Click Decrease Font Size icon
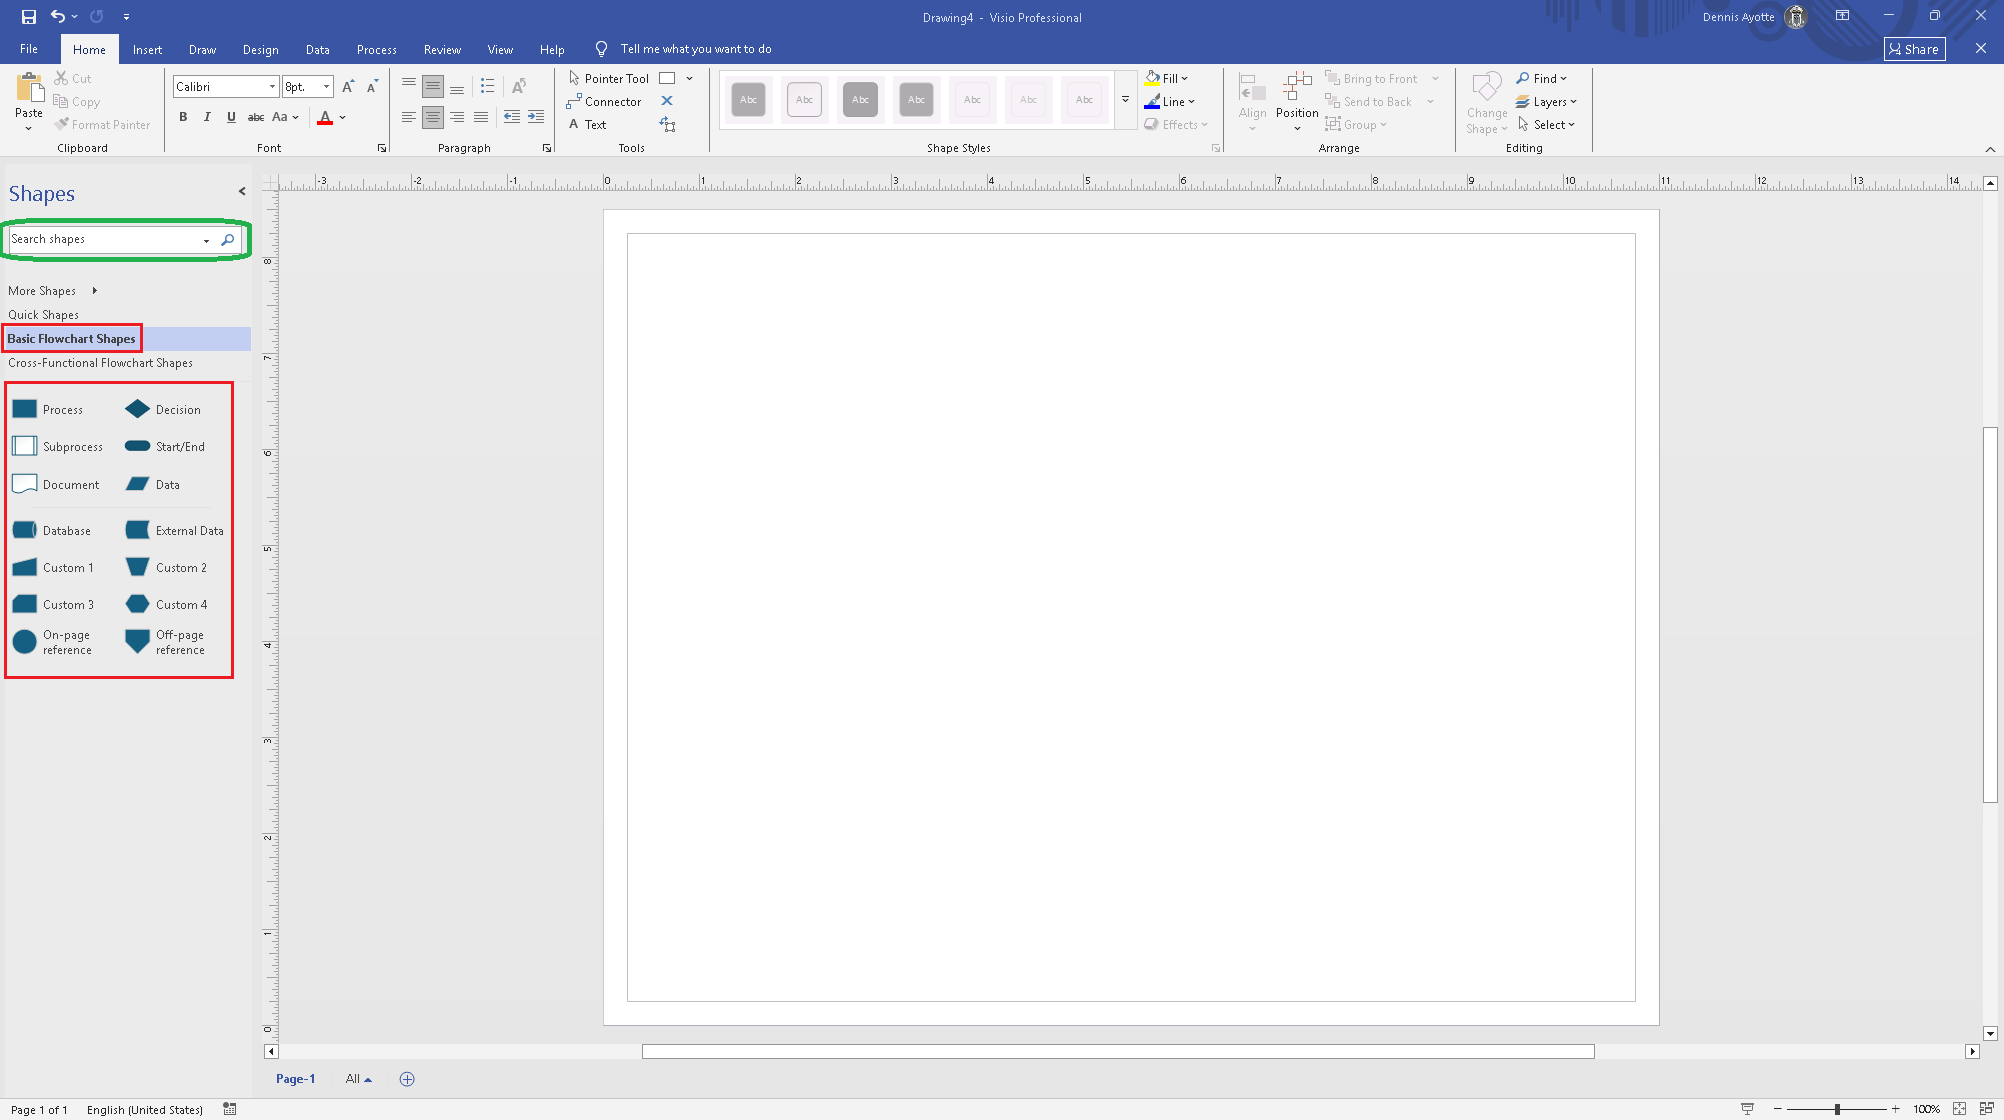2004x1120 pixels. tap(371, 87)
